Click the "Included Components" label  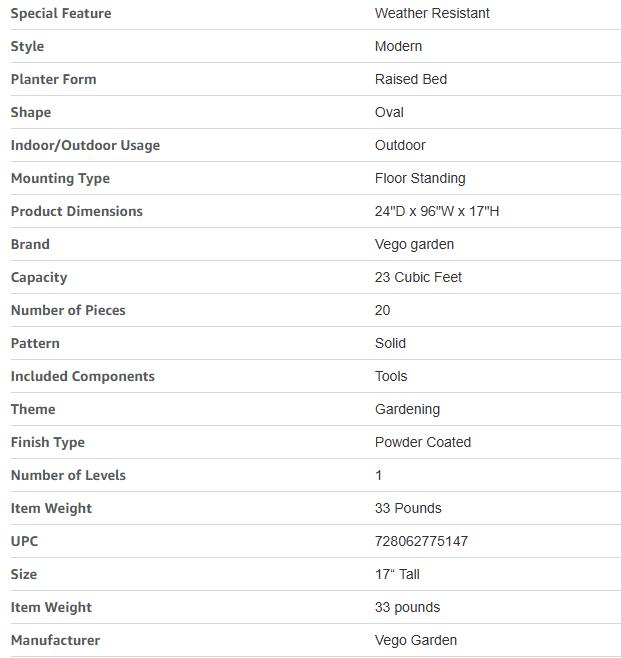pyautogui.click(x=82, y=376)
